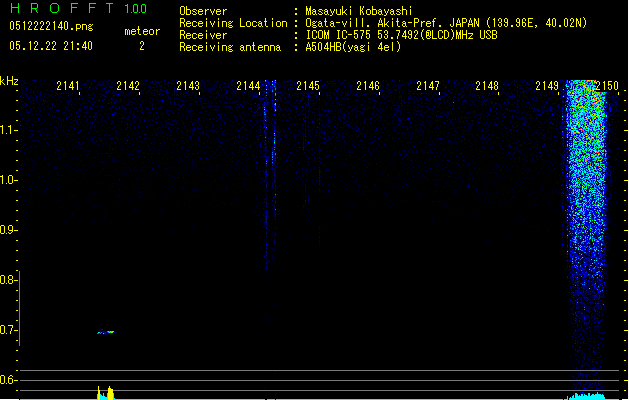
Task: Click the 0.7 frequency axis label
Action: click(x=8, y=330)
